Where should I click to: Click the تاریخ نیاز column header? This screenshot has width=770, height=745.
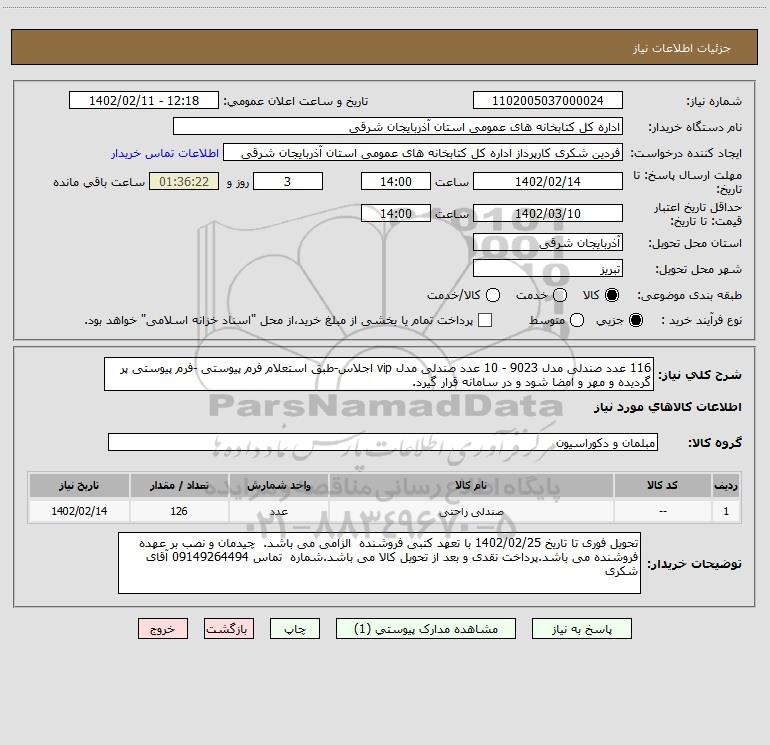pos(79,485)
